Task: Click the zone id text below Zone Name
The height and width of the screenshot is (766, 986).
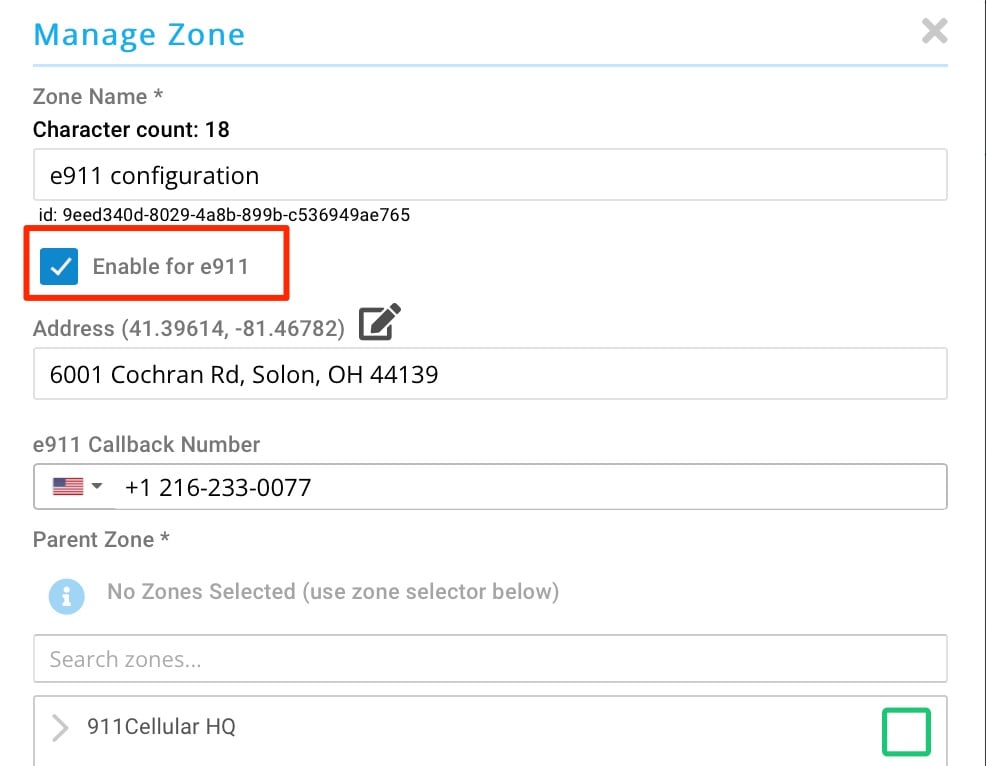Action: [224, 215]
